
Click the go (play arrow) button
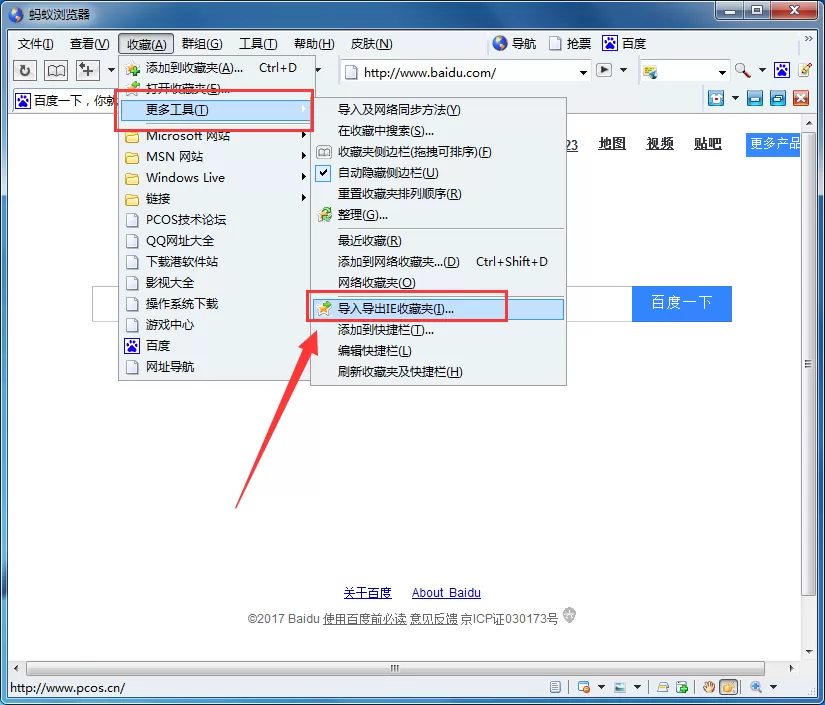(x=604, y=70)
